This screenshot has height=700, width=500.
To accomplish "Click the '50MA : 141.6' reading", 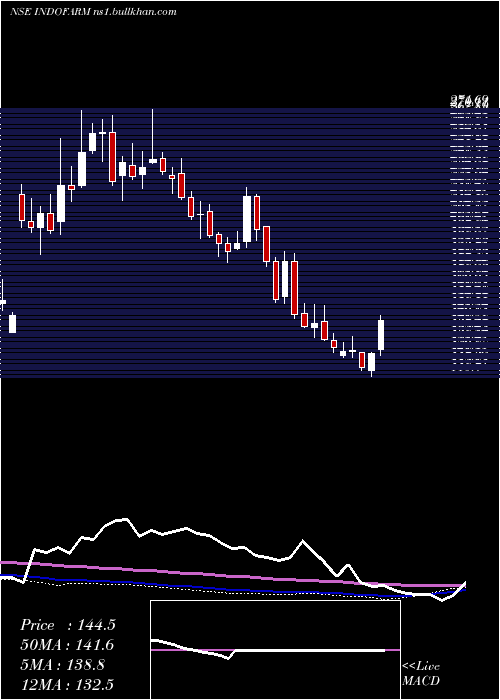I will (67, 645).
